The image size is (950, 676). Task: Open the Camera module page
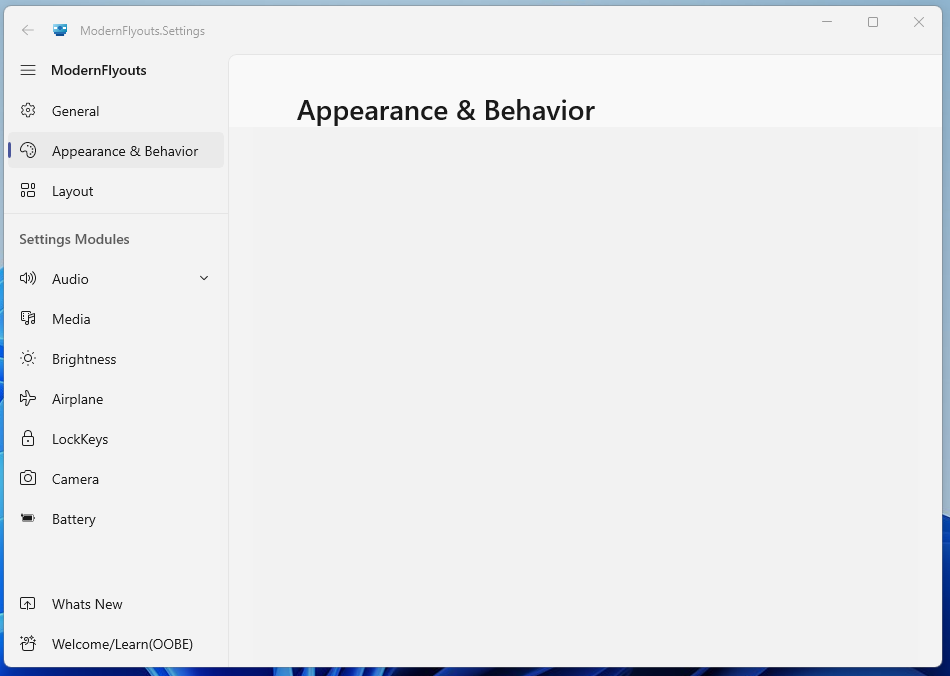(116, 479)
